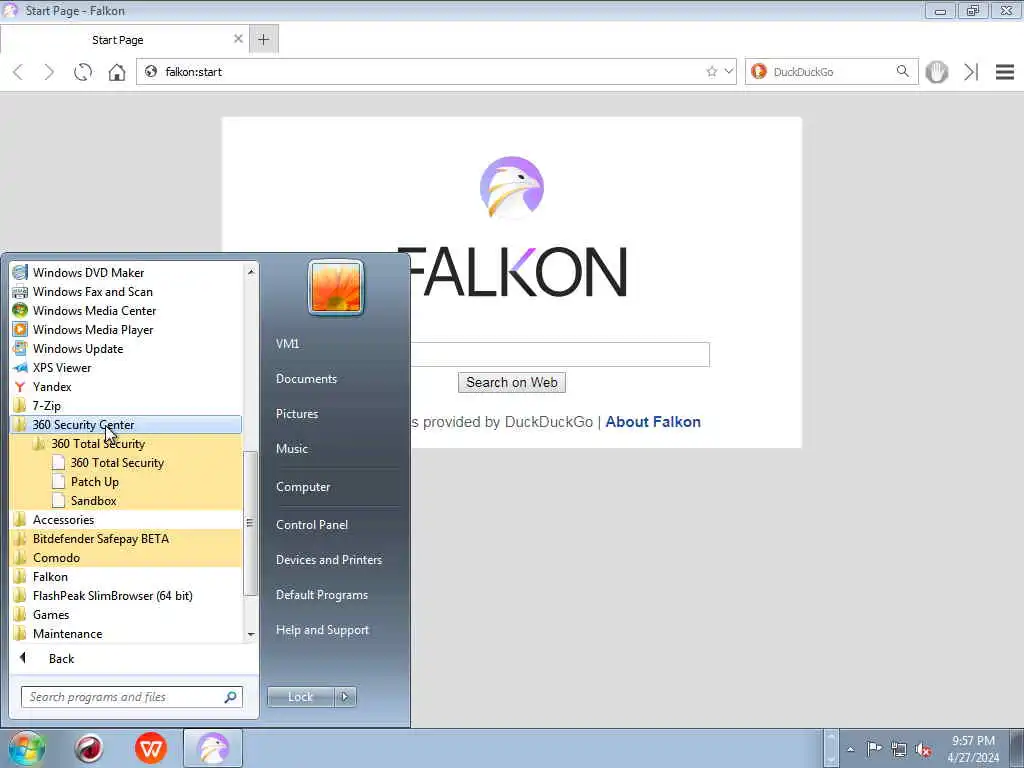Expand the Comodo folder
The height and width of the screenshot is (768, 1024).
[x=126, y=558]
